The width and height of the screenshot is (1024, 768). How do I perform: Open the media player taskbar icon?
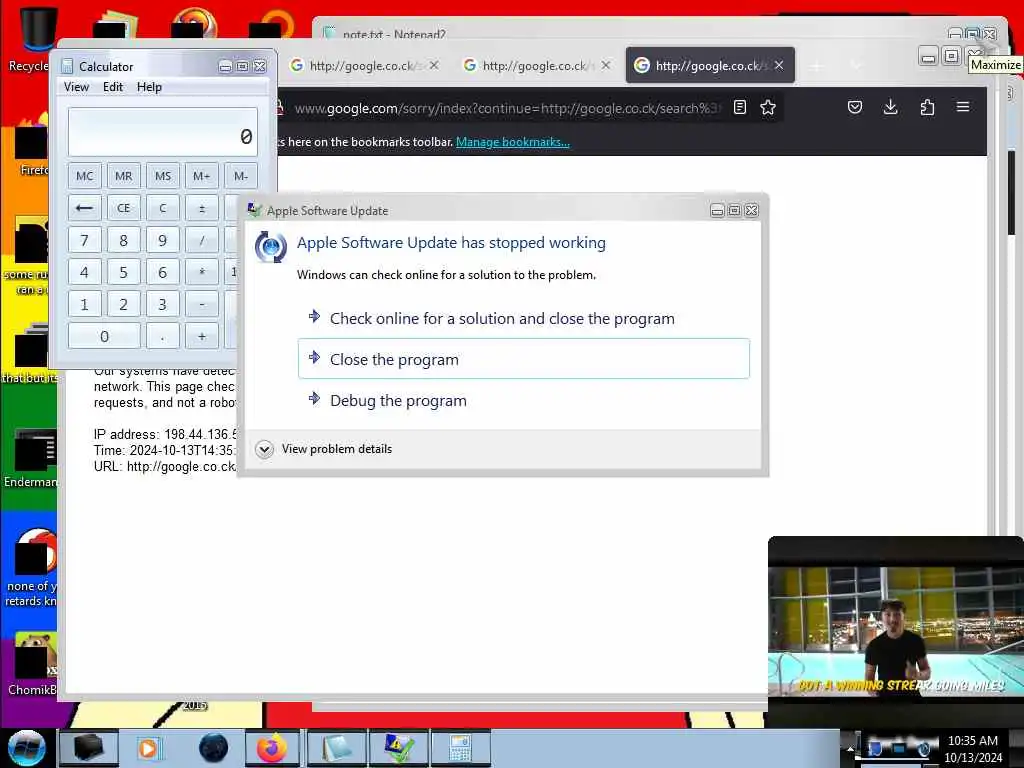point(148,748)
